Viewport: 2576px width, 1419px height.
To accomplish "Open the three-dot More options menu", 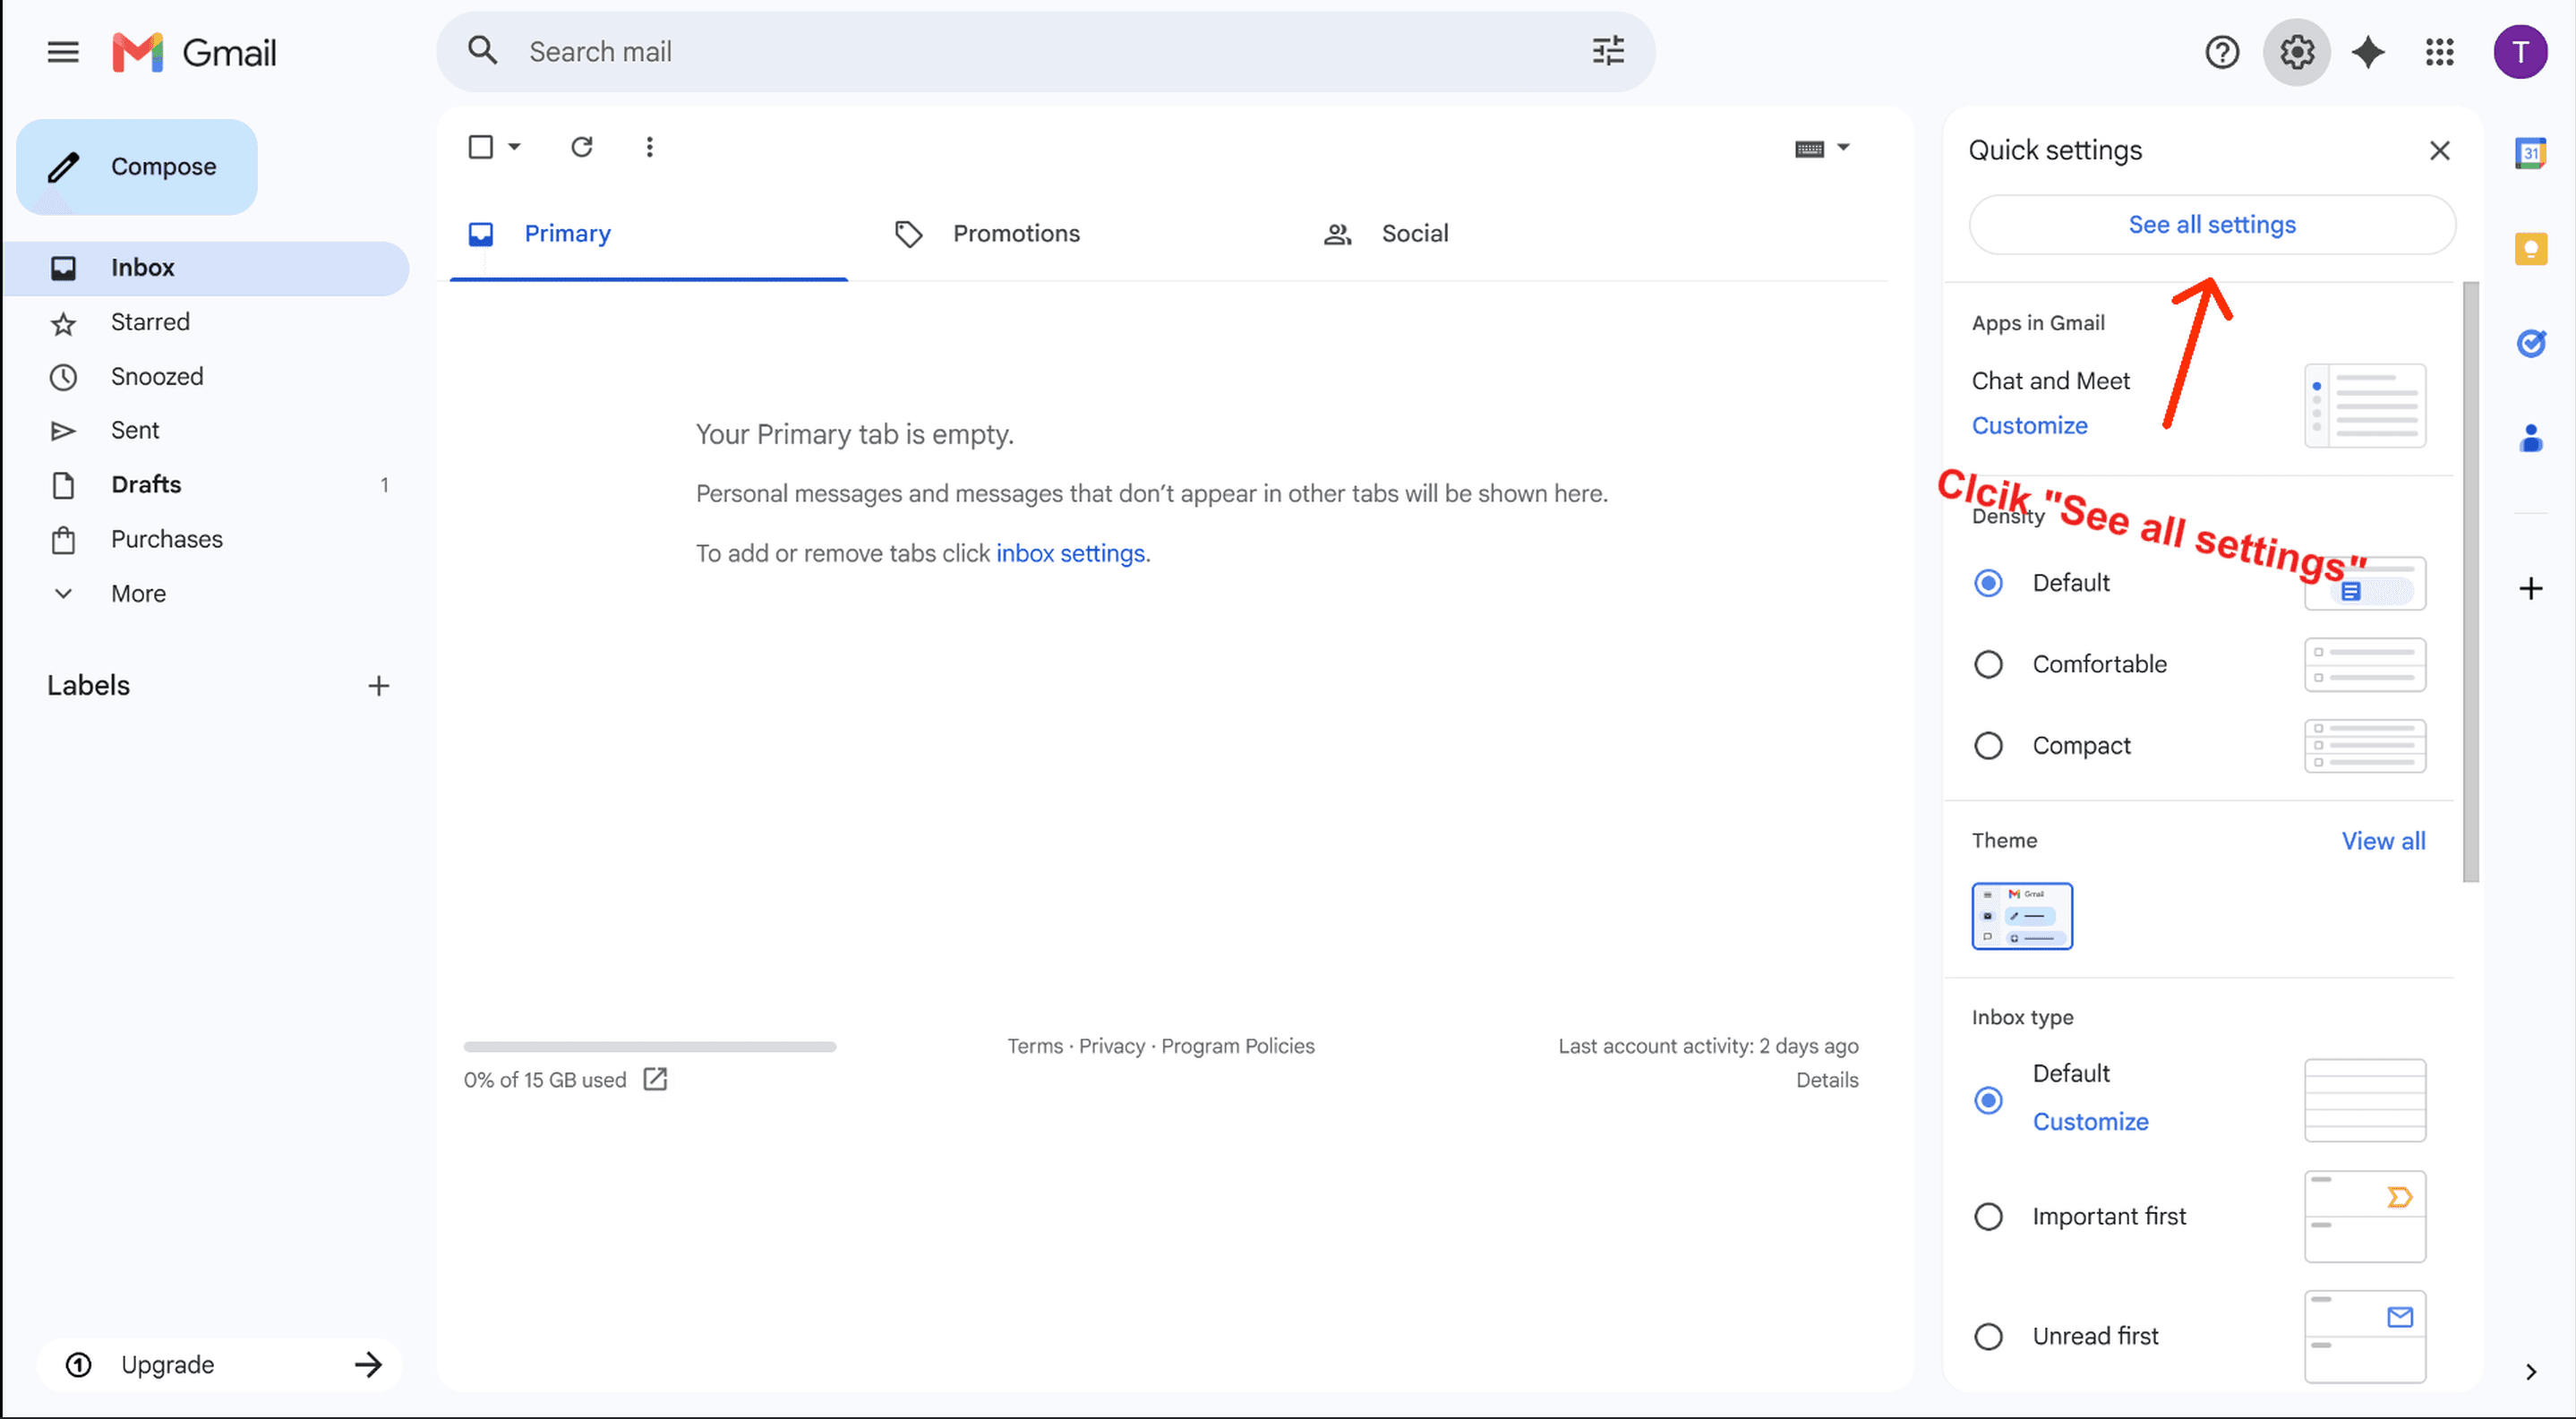I will tap(650, 147).
